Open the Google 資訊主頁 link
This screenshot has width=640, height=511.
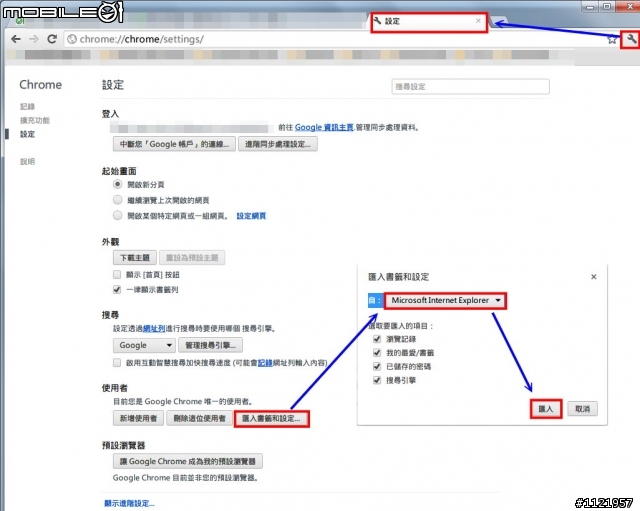coord(324,127)
